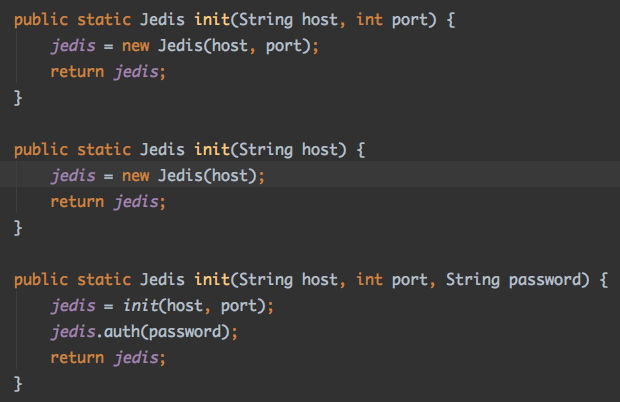Click the 'jedis.auth(password);' line
The width and height of the screenshot is (620, 402).
144,332
